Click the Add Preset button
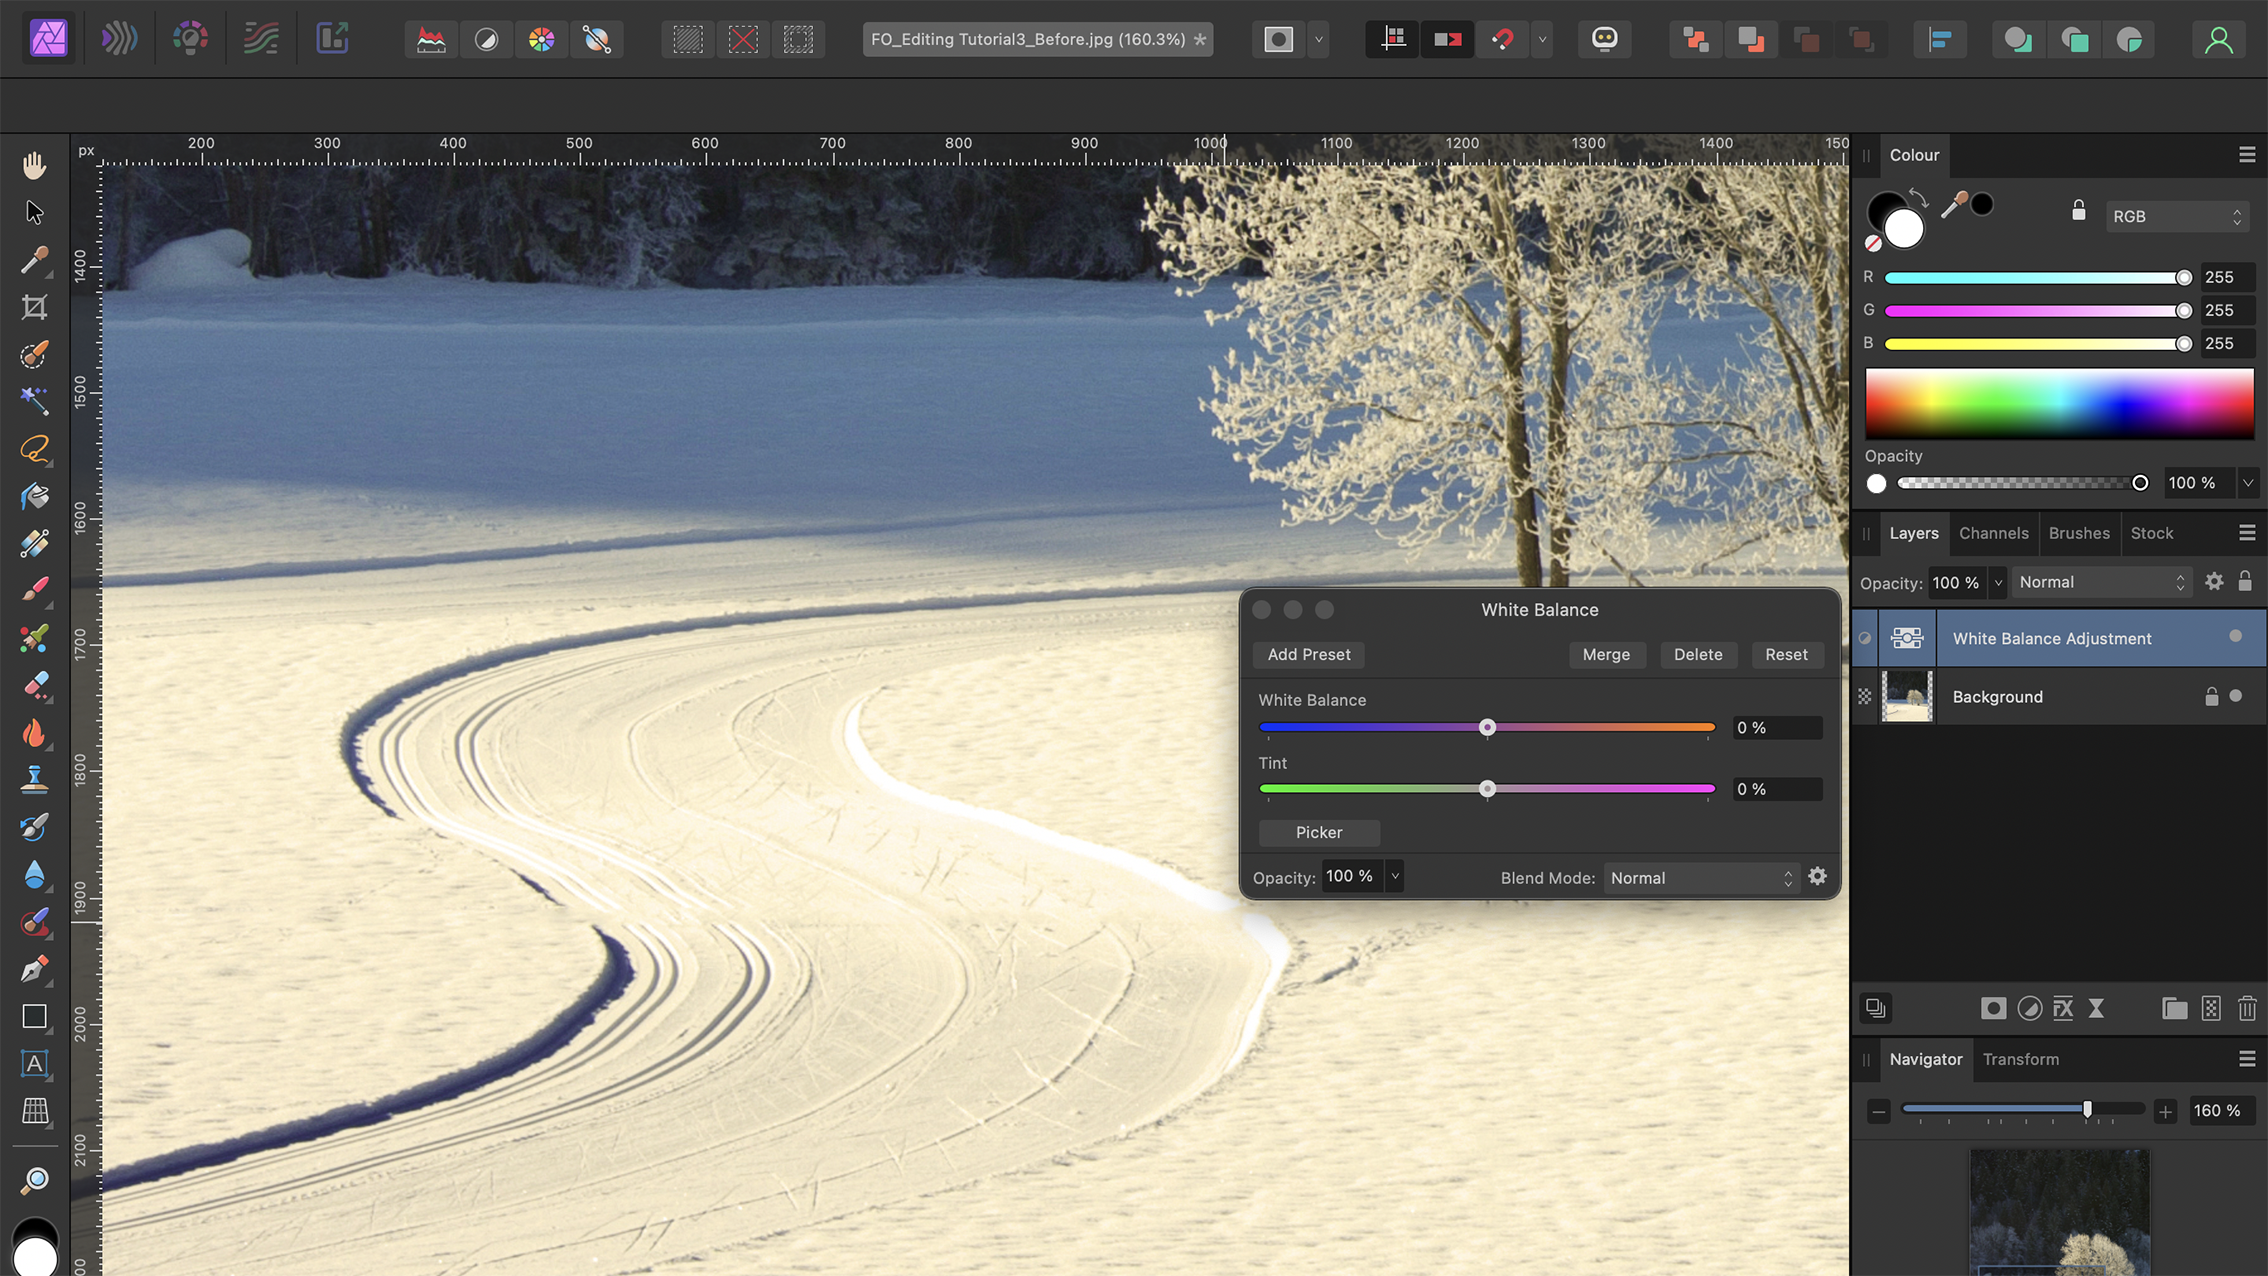2268x1276 pixels. tap(1308, 655)
